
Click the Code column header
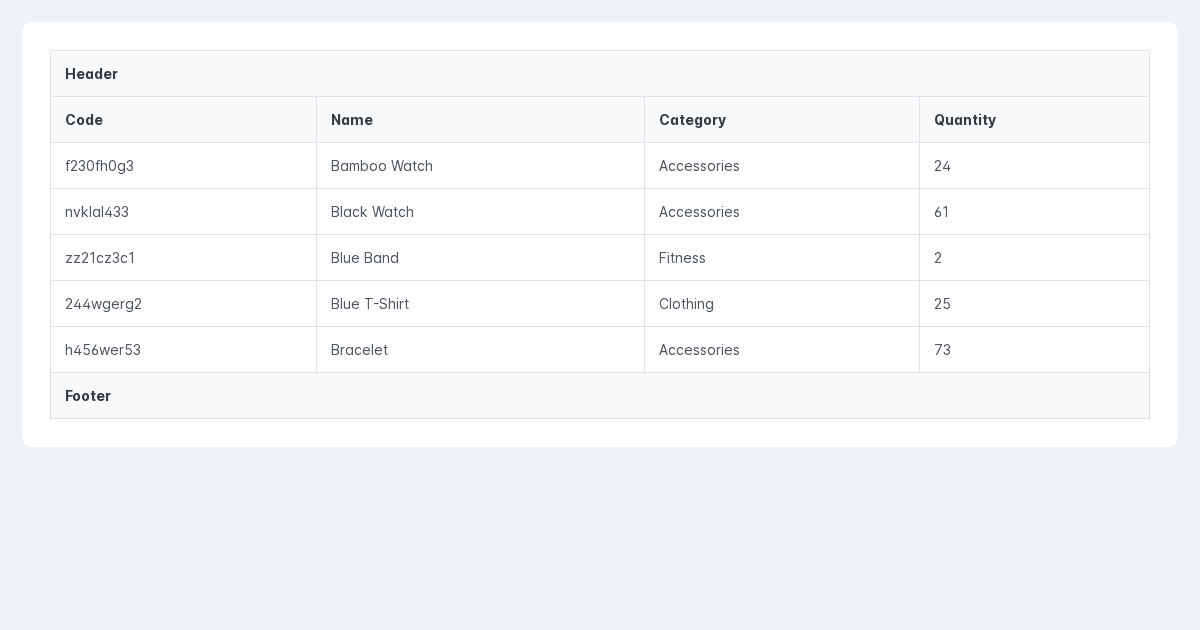click(84, 120)
